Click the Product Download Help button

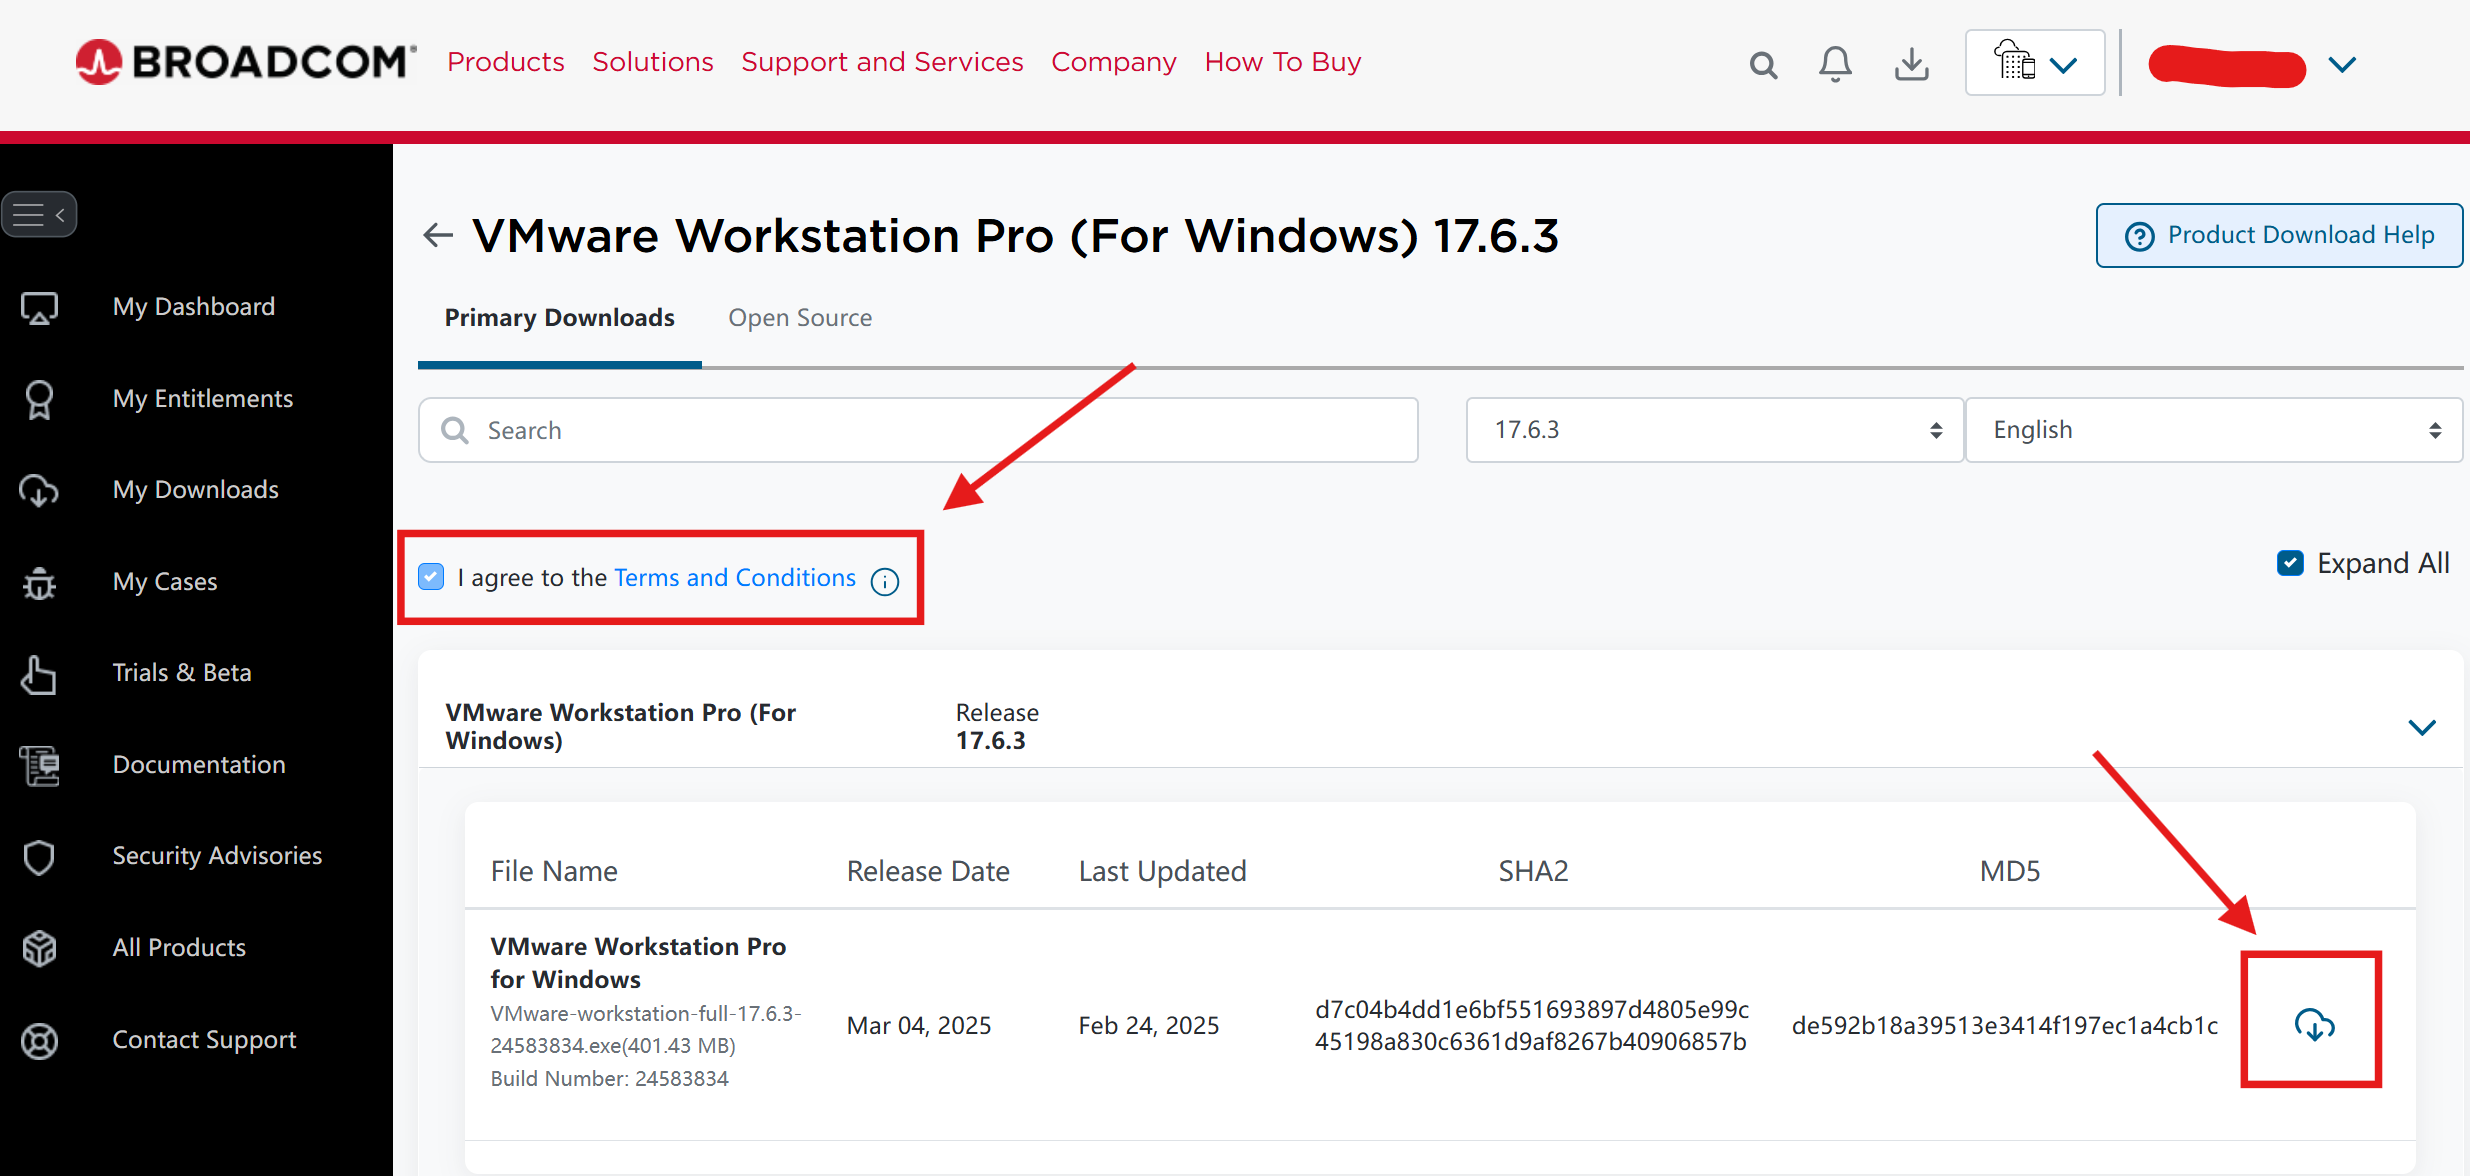click(2279, 235)
